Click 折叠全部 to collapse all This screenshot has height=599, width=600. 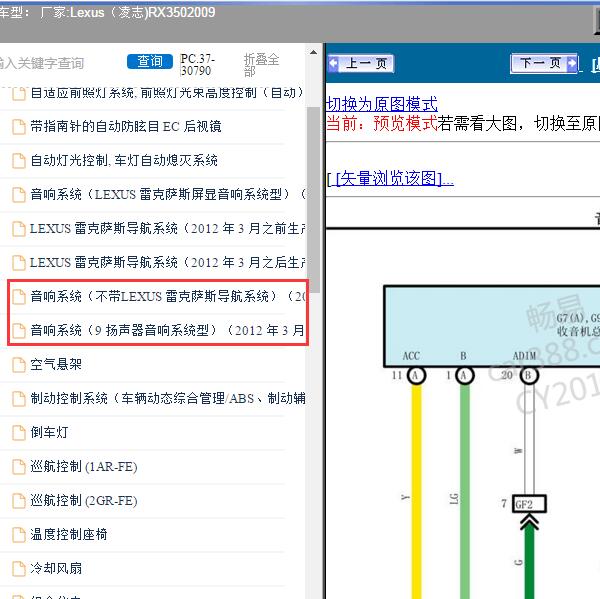[x=261, y=65]
